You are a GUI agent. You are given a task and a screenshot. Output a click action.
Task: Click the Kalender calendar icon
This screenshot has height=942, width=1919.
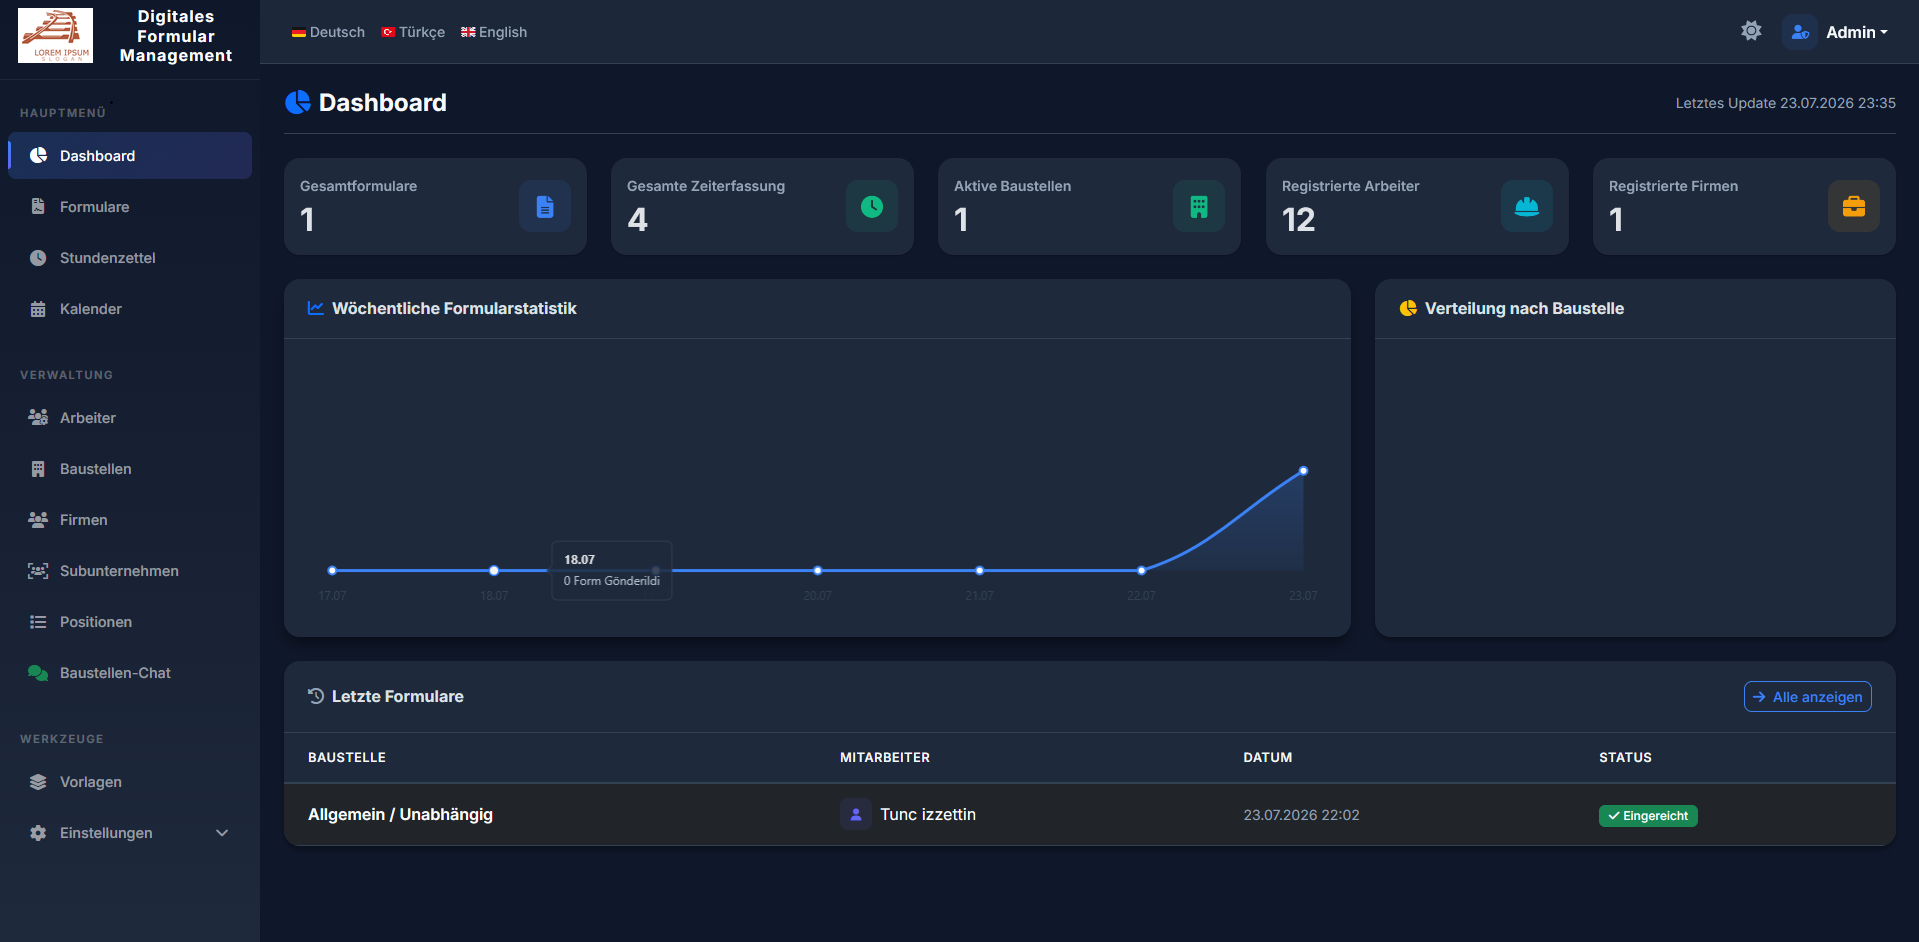click(x=38, y=308)
